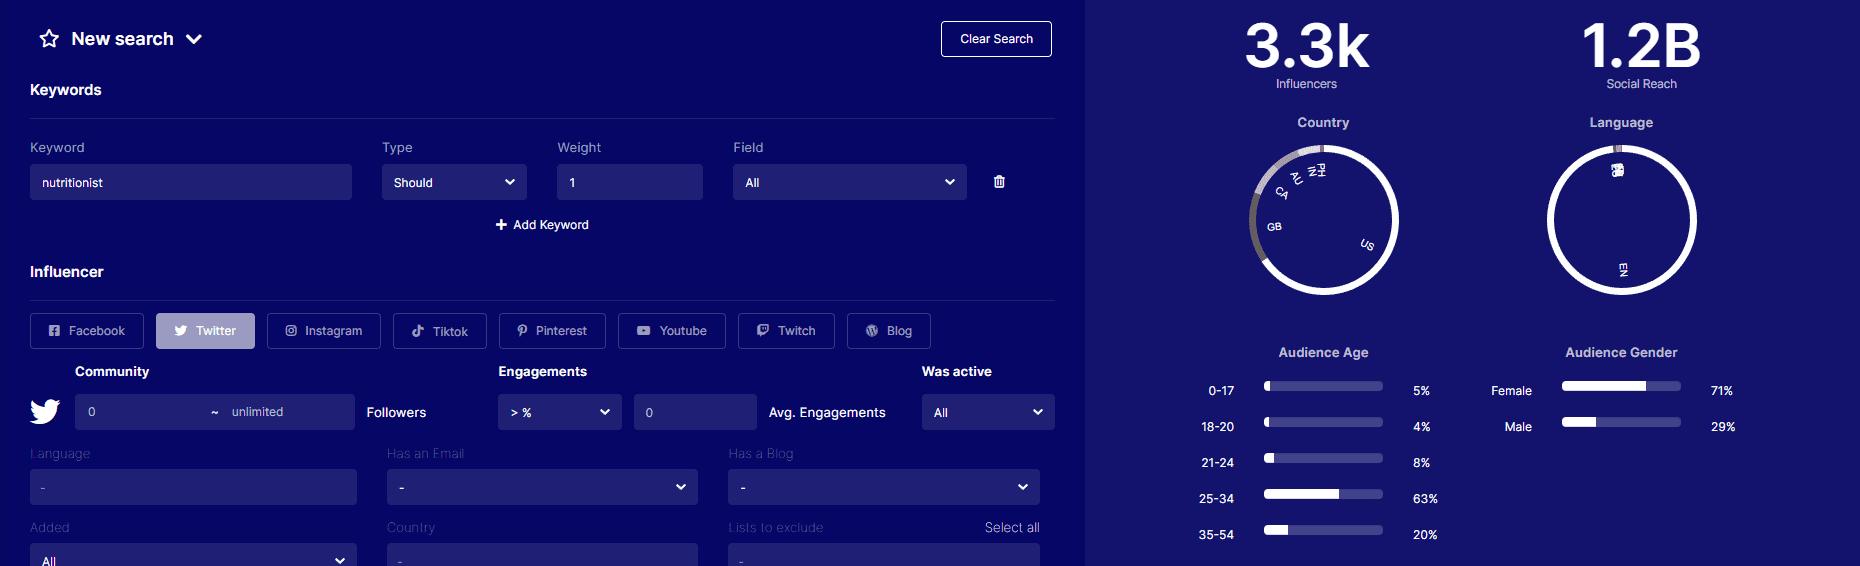The height and width of the screenshot is (566, 1860).
Task: Enable the Pinterest platform filter
Action: 551,331
